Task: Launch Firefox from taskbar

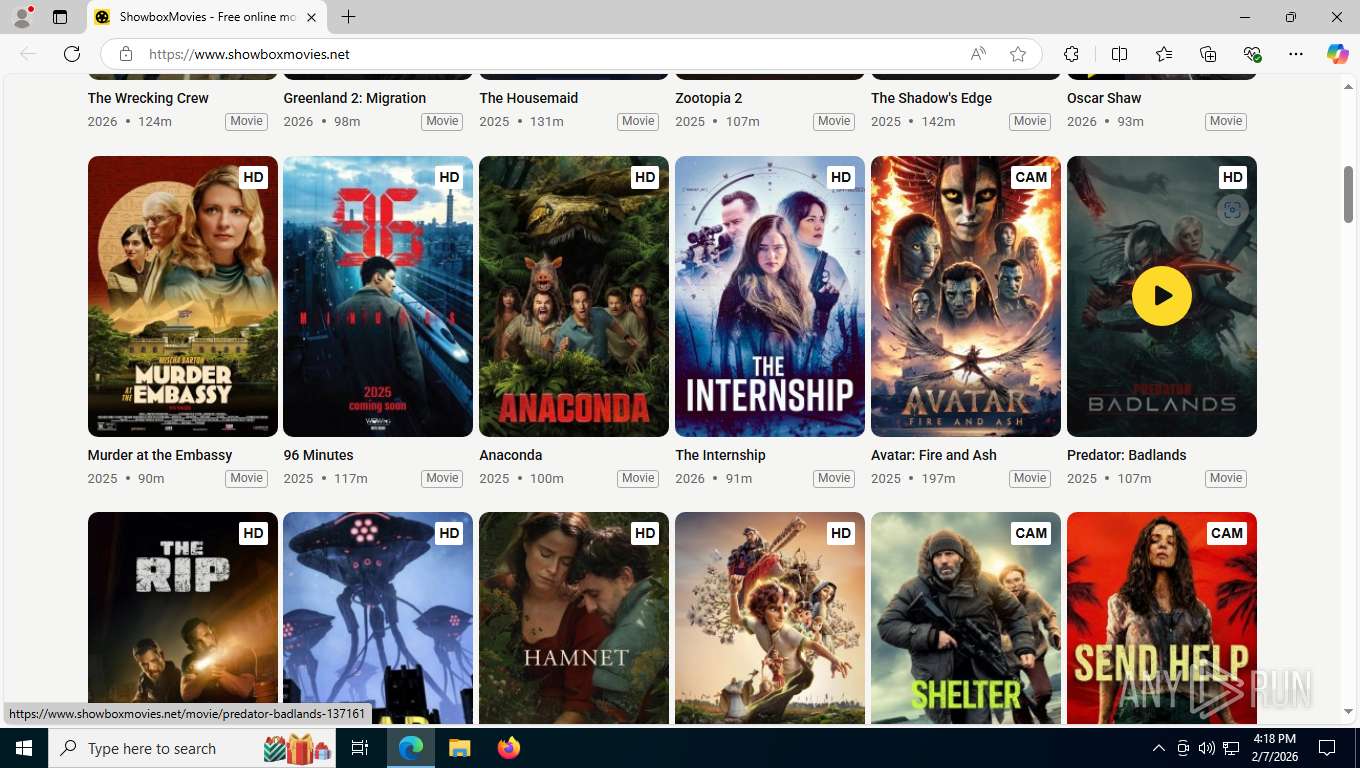Action: (x=509, y=748)
